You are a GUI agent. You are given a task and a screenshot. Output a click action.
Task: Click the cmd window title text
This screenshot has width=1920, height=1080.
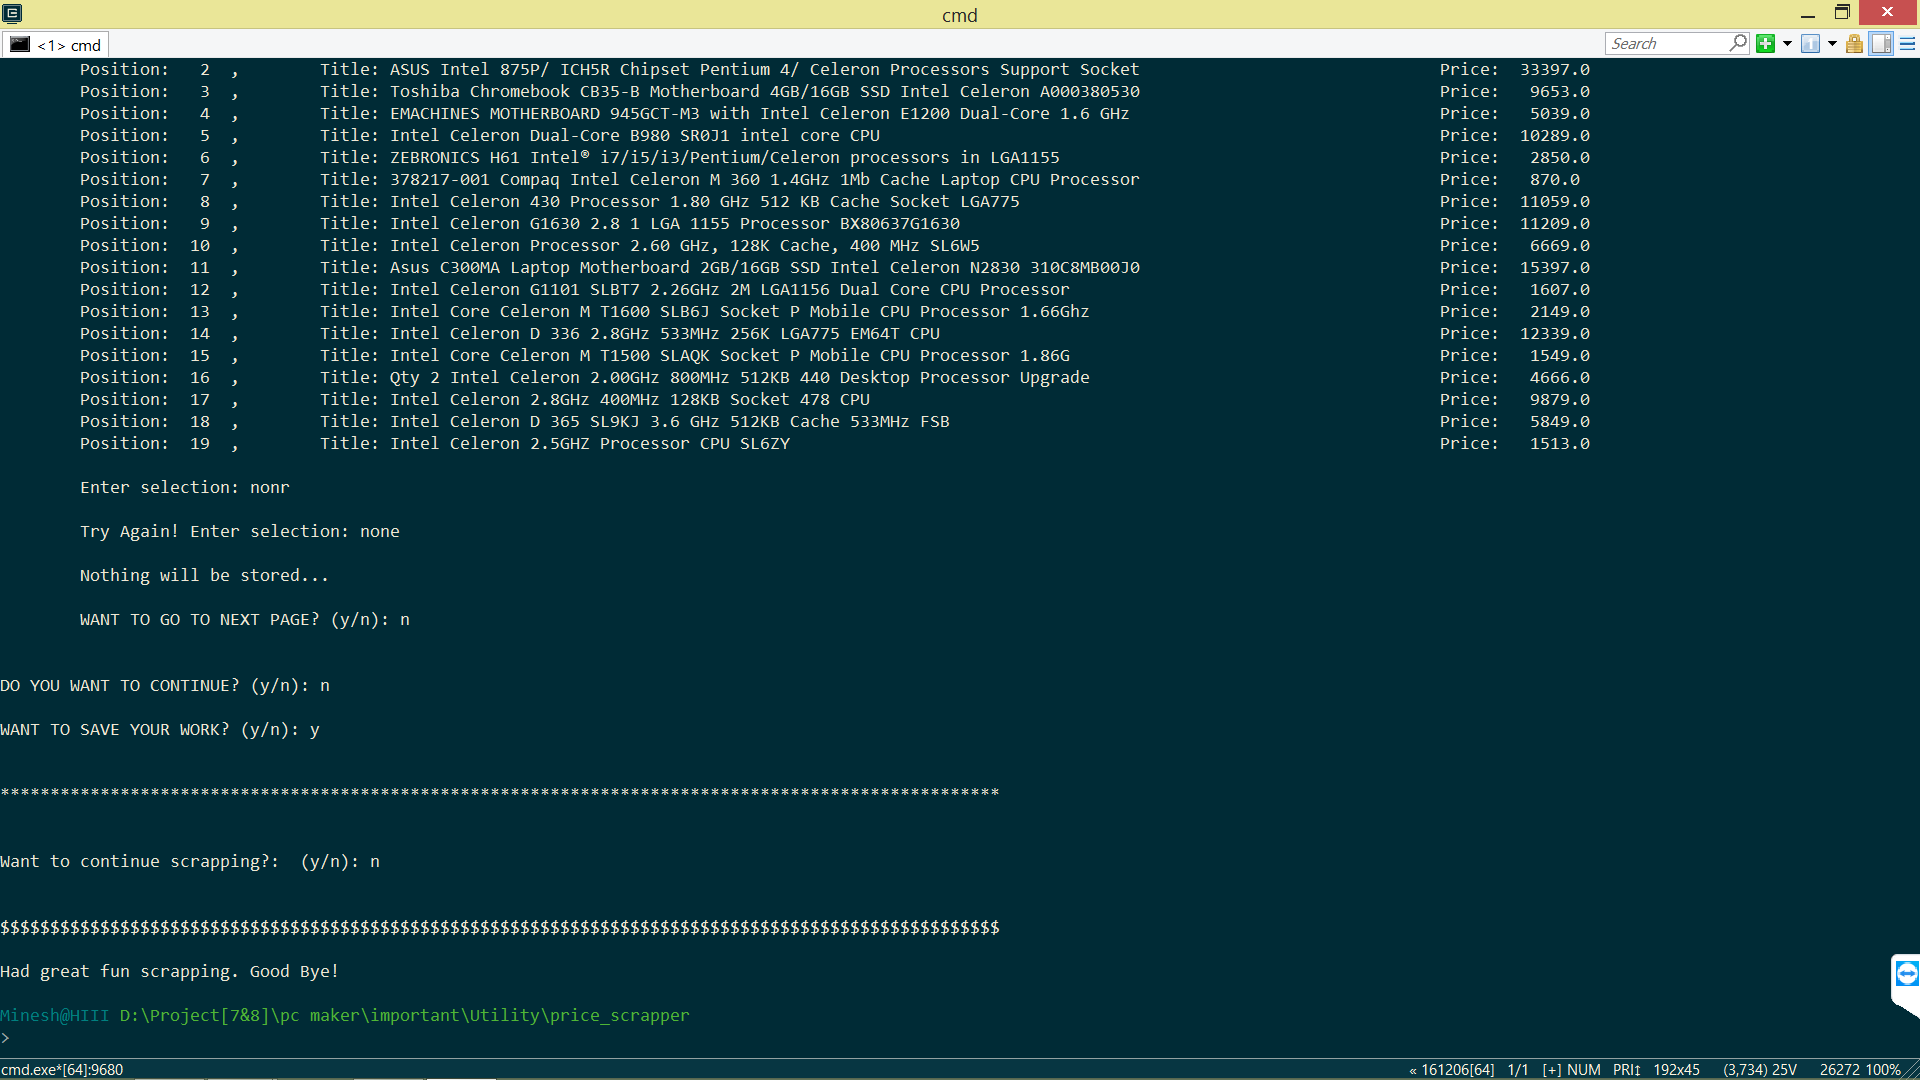(x=959, y=15)
